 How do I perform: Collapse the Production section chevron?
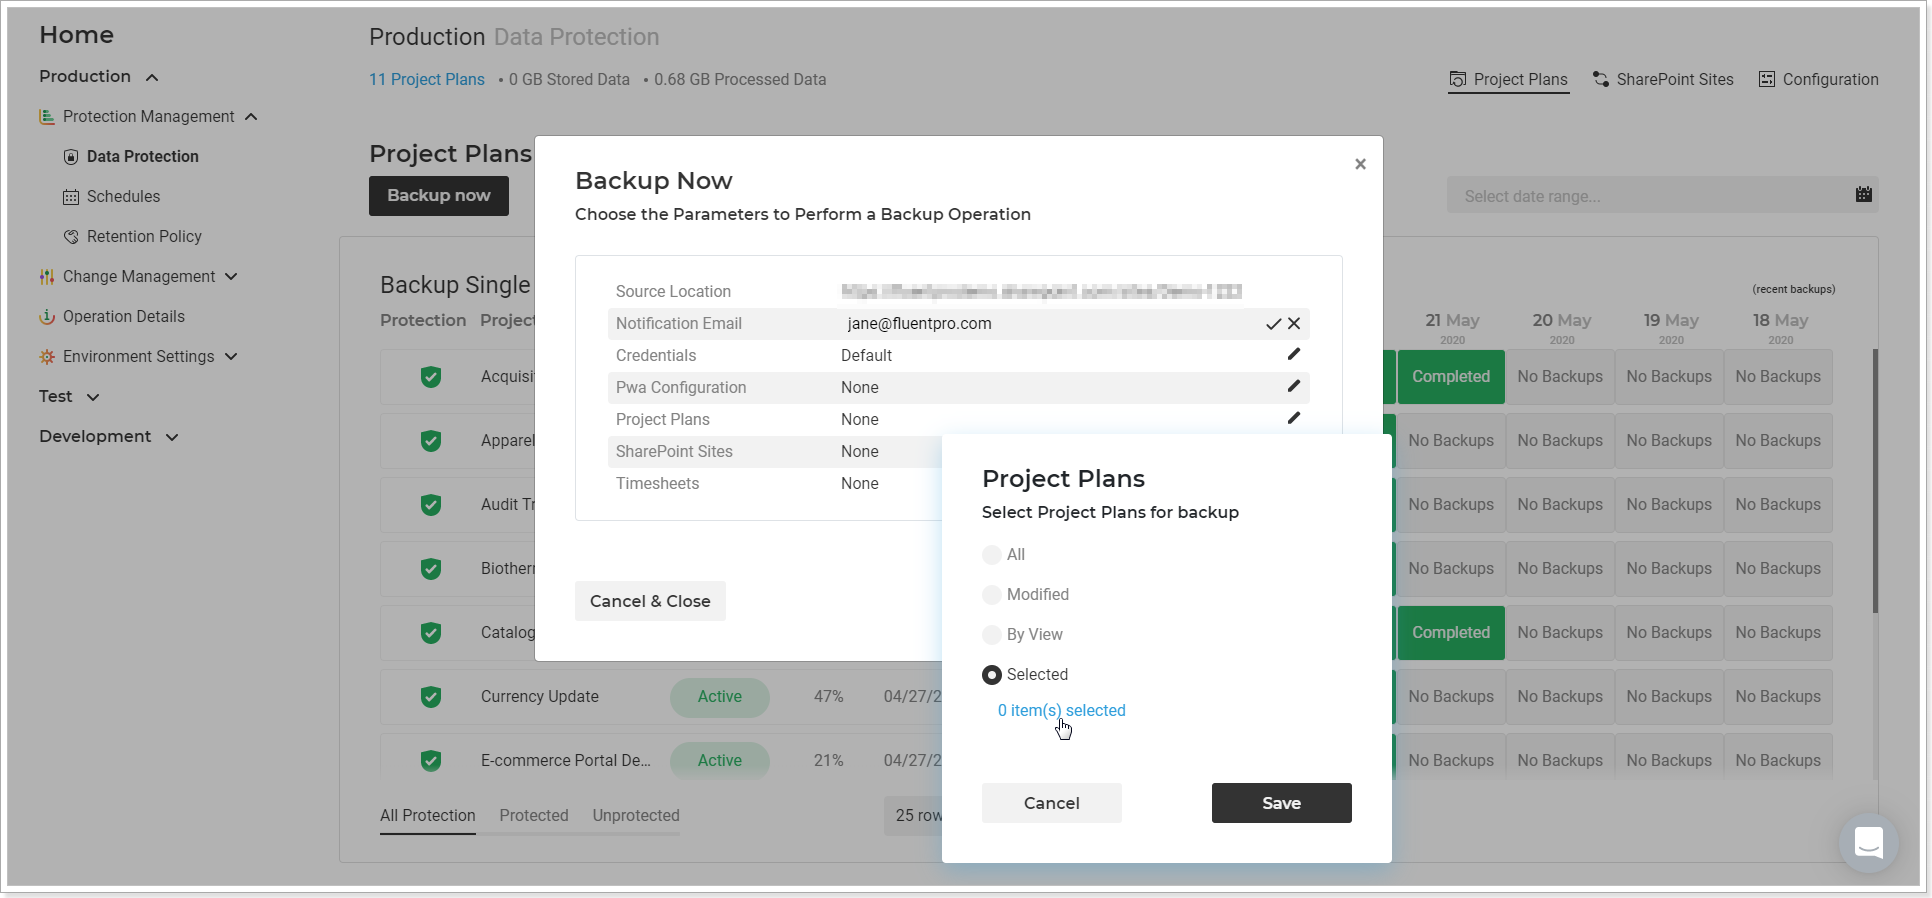pos(152,78)
